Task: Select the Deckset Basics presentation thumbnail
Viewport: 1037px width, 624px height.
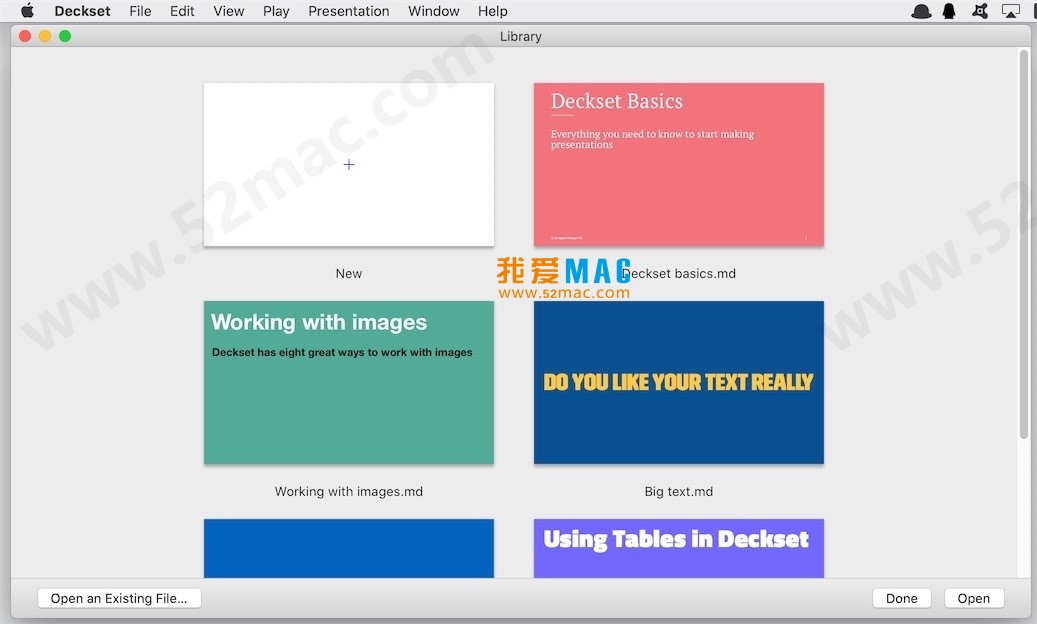Action: click(679, 165)
